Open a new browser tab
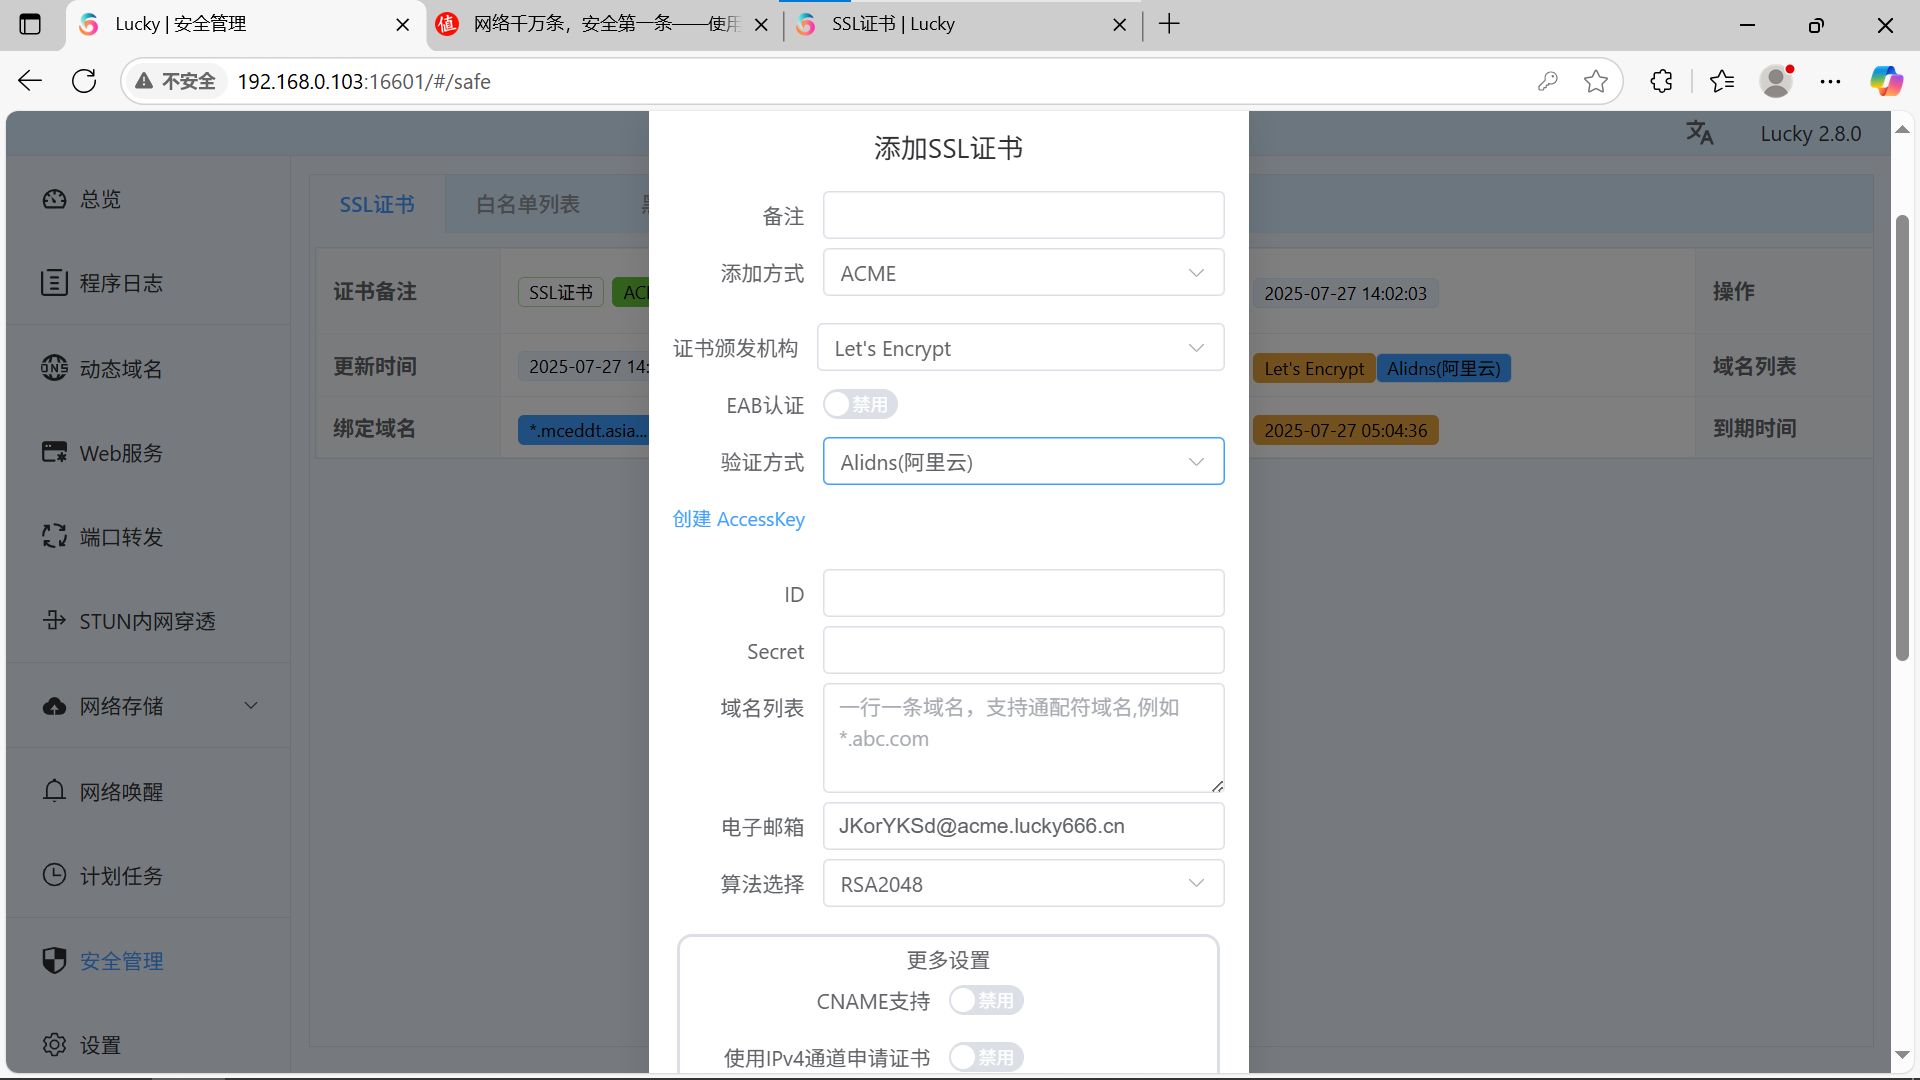1920x1080 pixels. (x=1169, y=24)
